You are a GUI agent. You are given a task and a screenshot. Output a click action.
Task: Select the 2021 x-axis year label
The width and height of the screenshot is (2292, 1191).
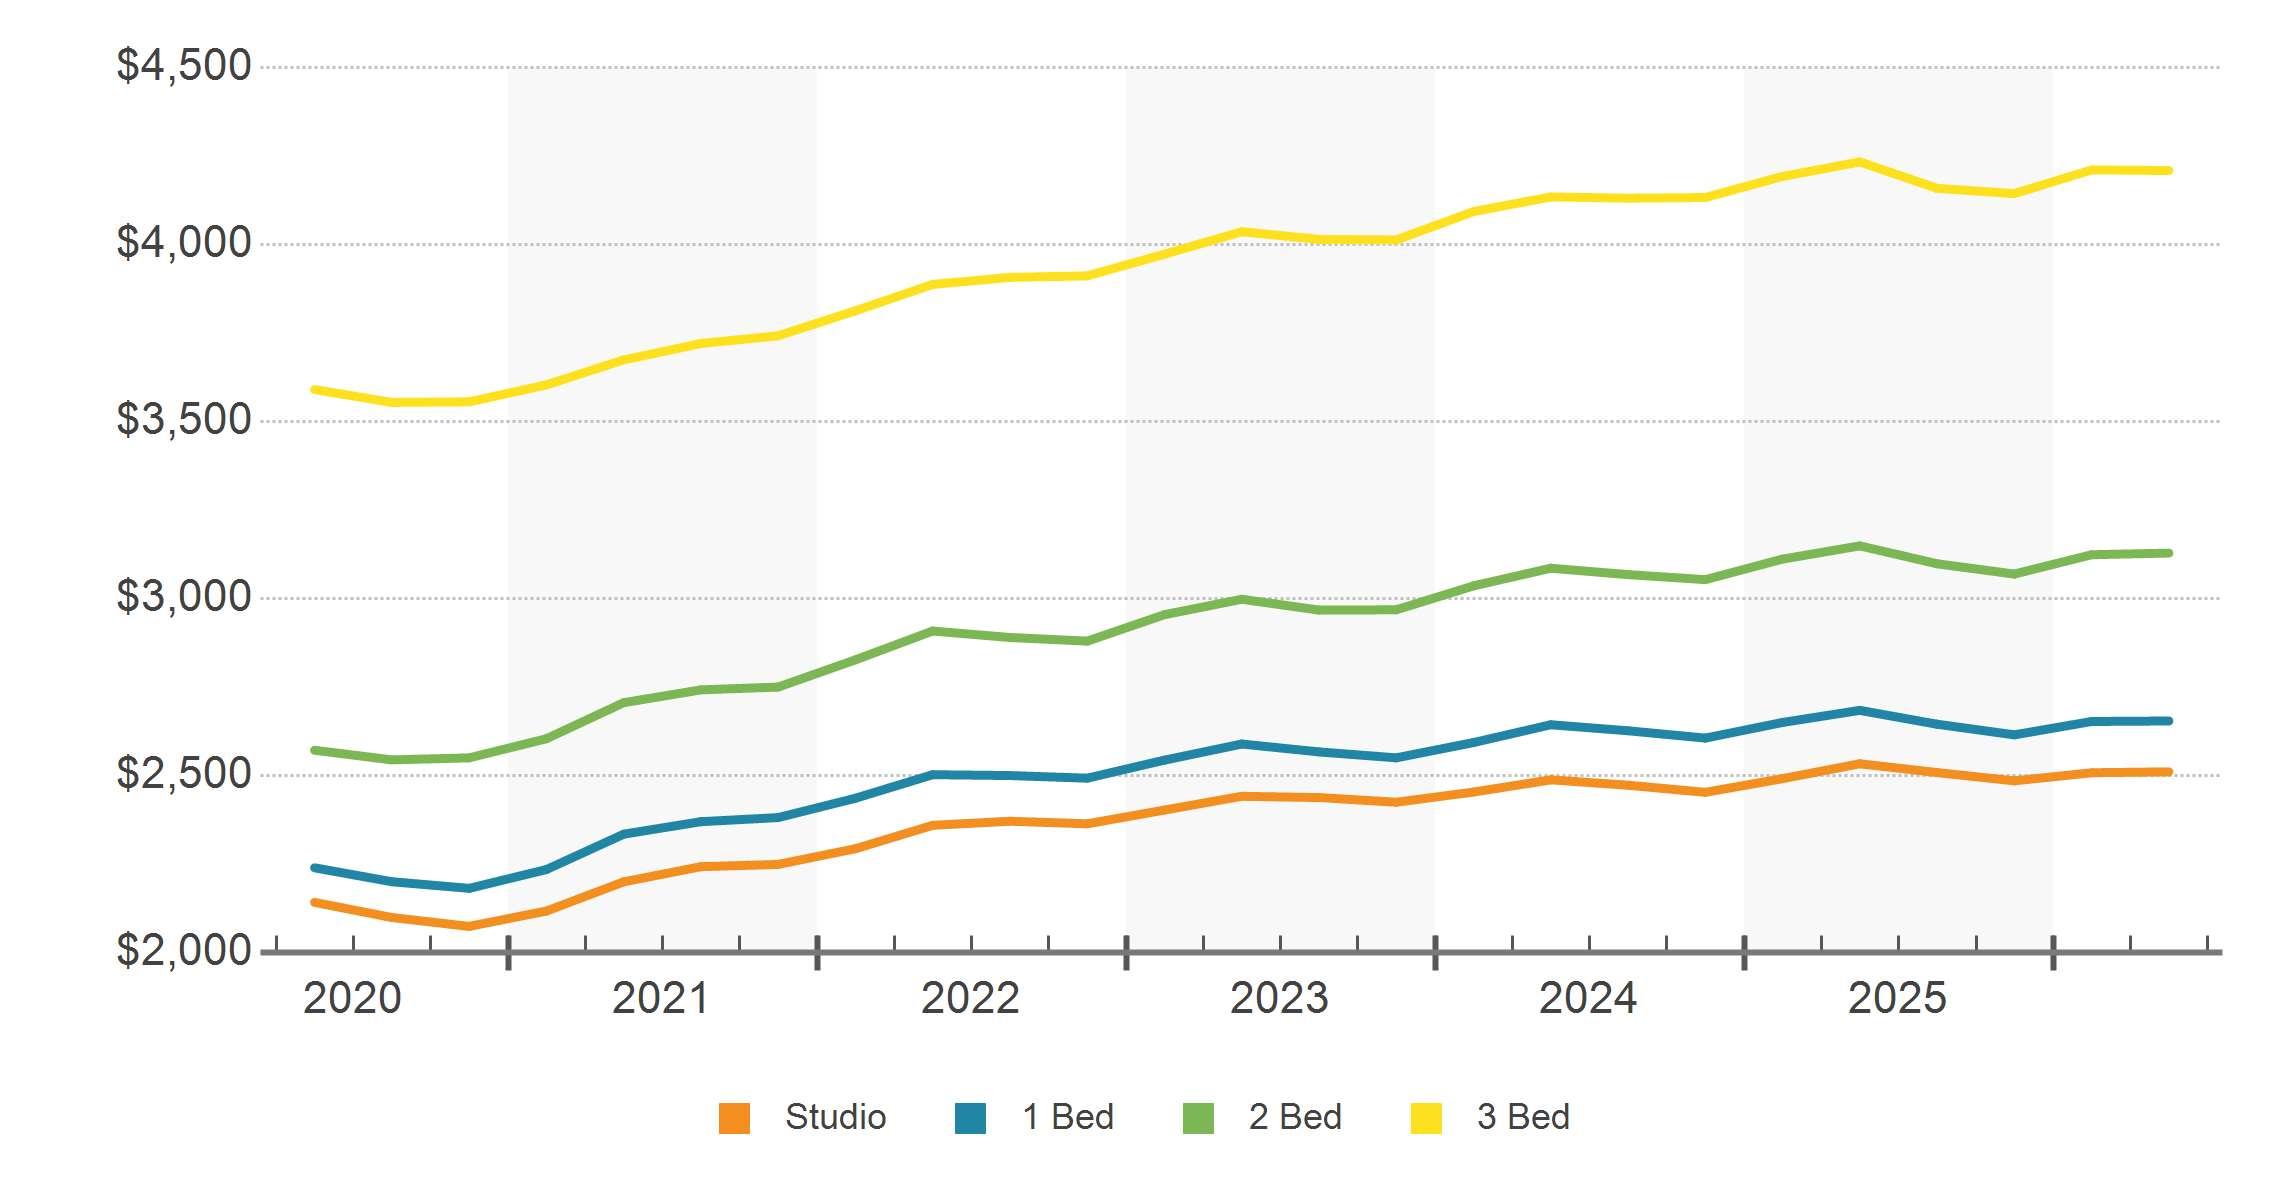pyautogui.click(x=661, y=998)
